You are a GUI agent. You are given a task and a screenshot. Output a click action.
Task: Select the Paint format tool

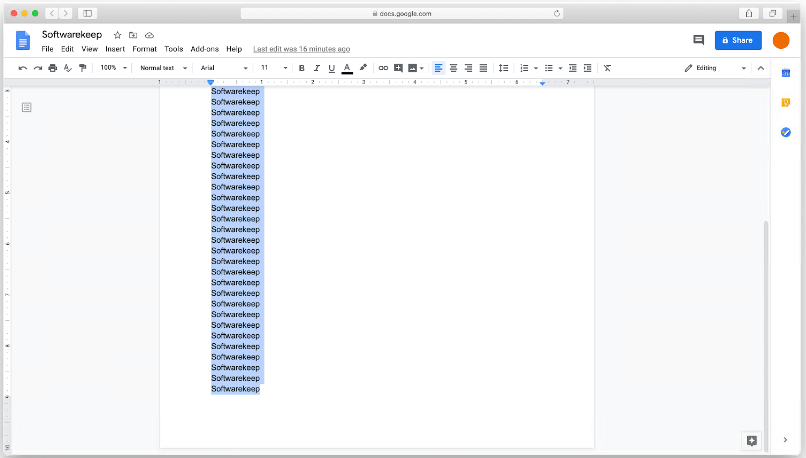point(82,68)
